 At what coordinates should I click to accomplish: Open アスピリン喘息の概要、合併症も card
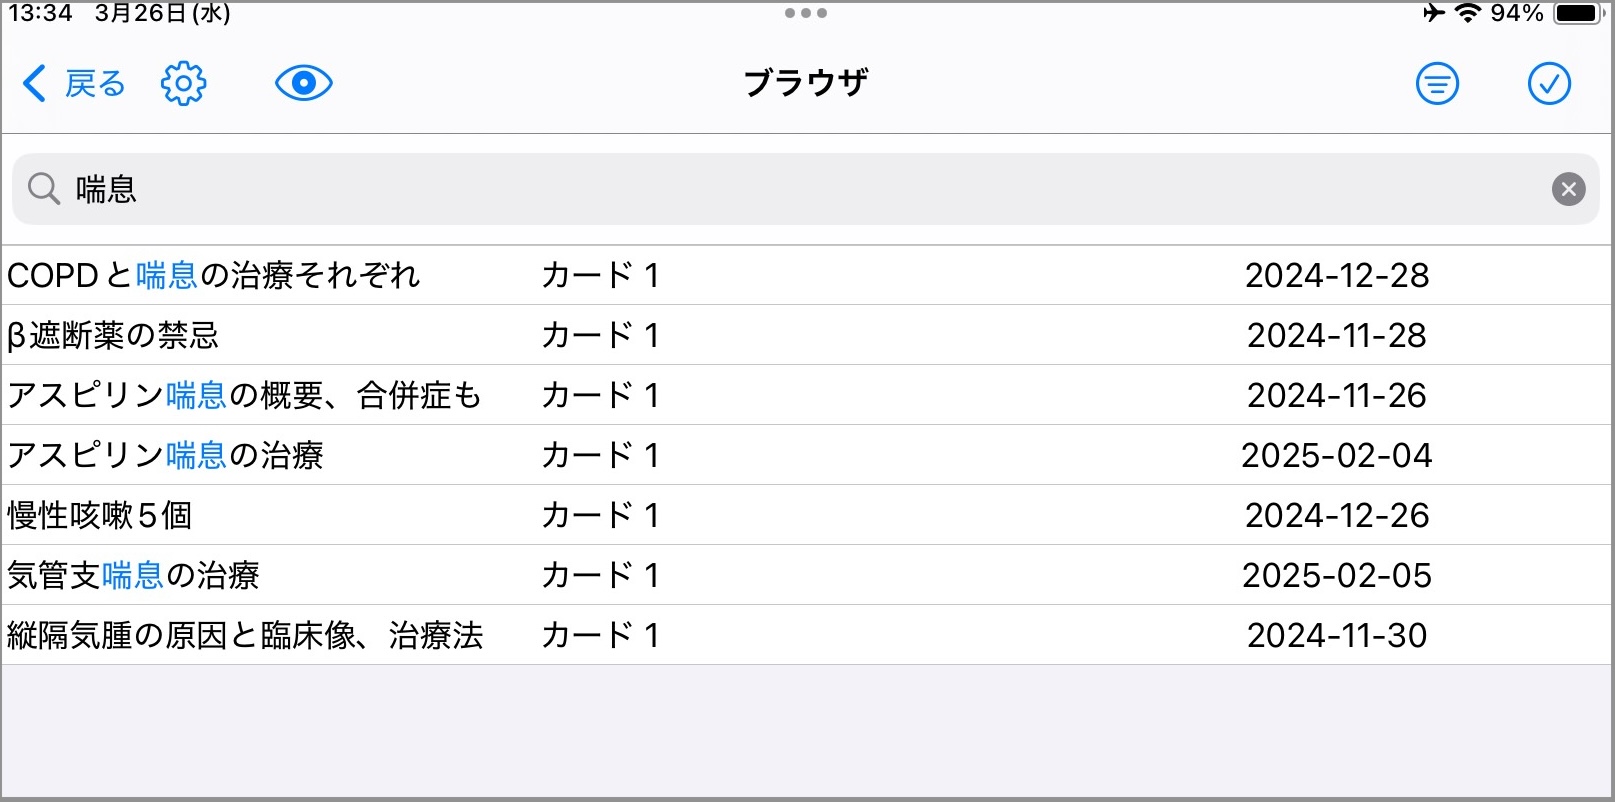pyautogui.click(x=805, y=395)
